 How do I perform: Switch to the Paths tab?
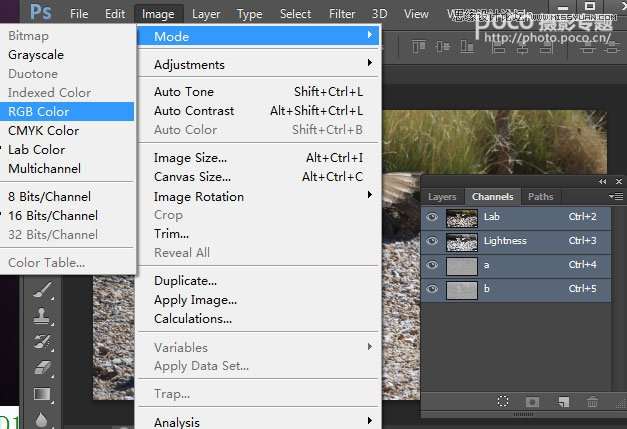pos(540,197)
